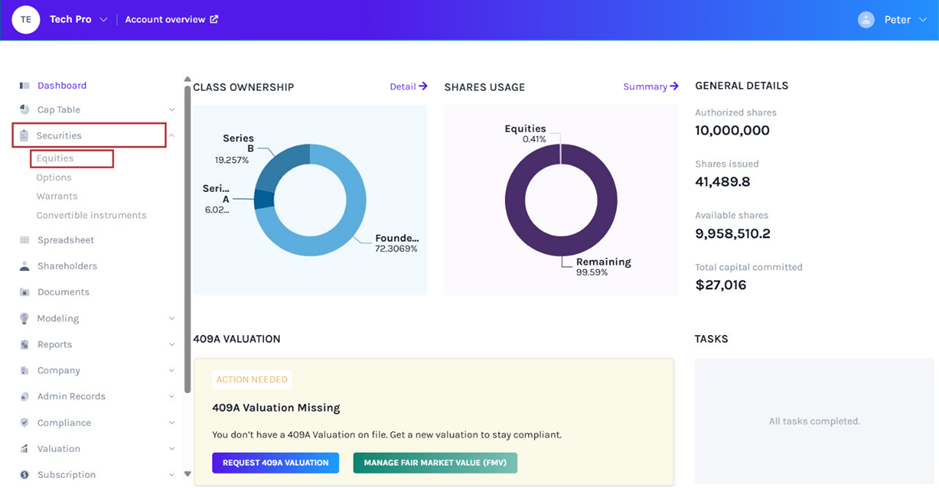Click the Spreadsheet grid icon

click(25, 240)
